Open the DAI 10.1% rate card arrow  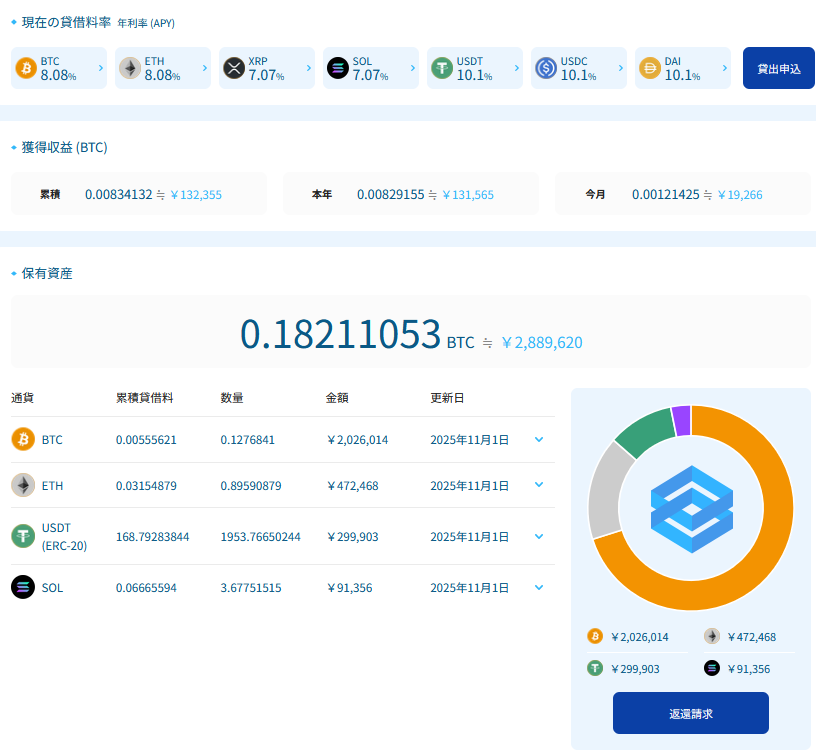(x=724, y=68)
